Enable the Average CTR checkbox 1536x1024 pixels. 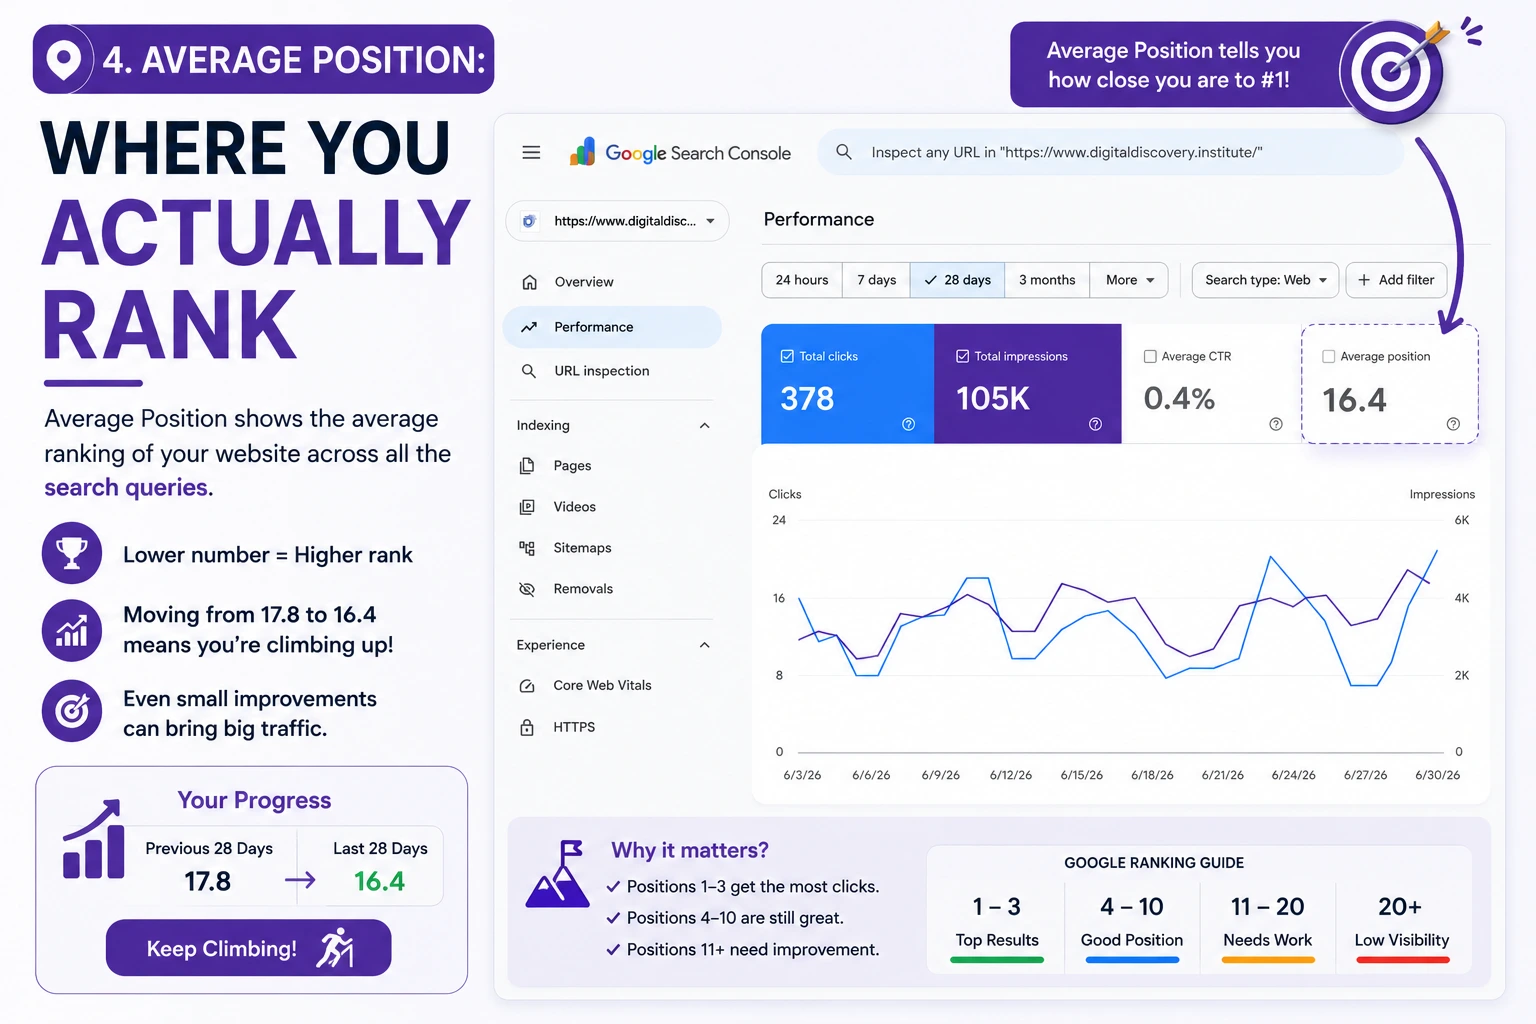coord(1150,356)
